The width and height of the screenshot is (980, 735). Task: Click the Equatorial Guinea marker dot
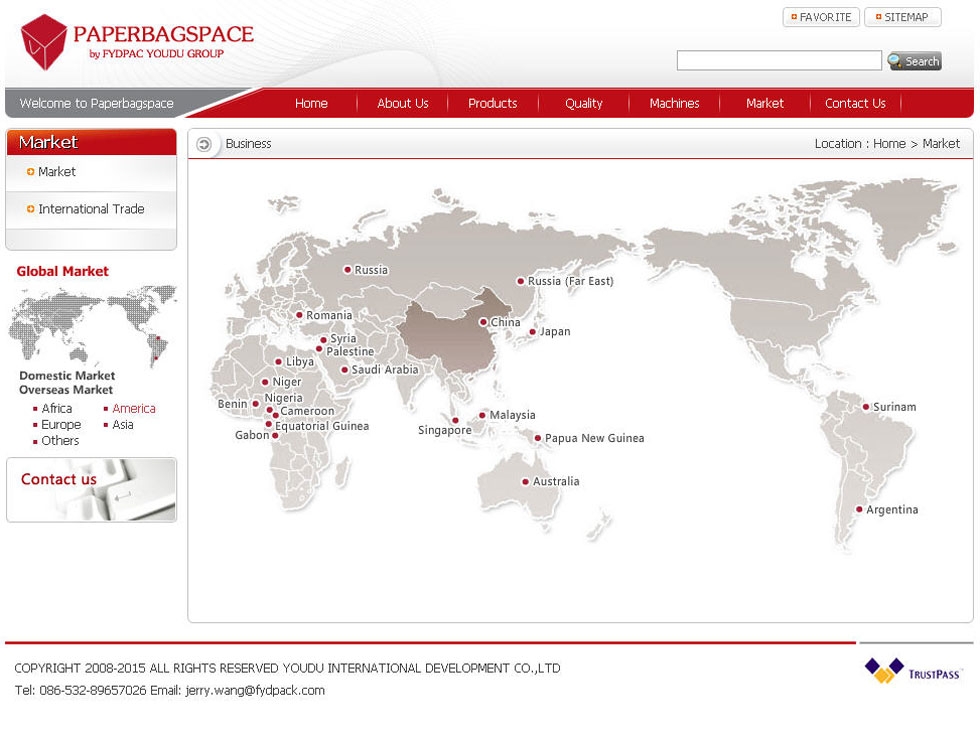point(269,424)
